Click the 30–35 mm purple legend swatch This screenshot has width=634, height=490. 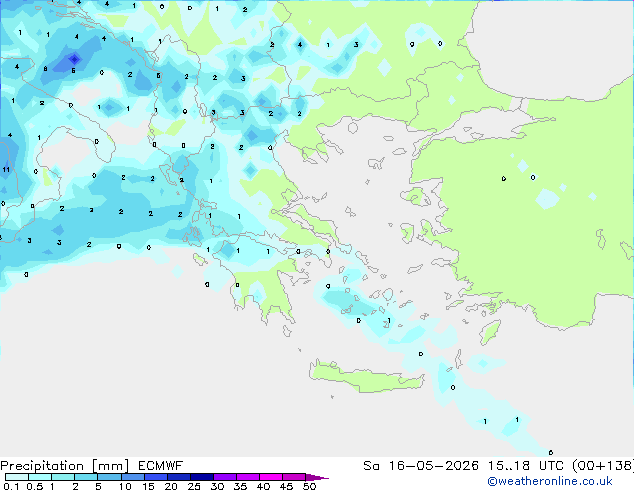tap(225, 477)
